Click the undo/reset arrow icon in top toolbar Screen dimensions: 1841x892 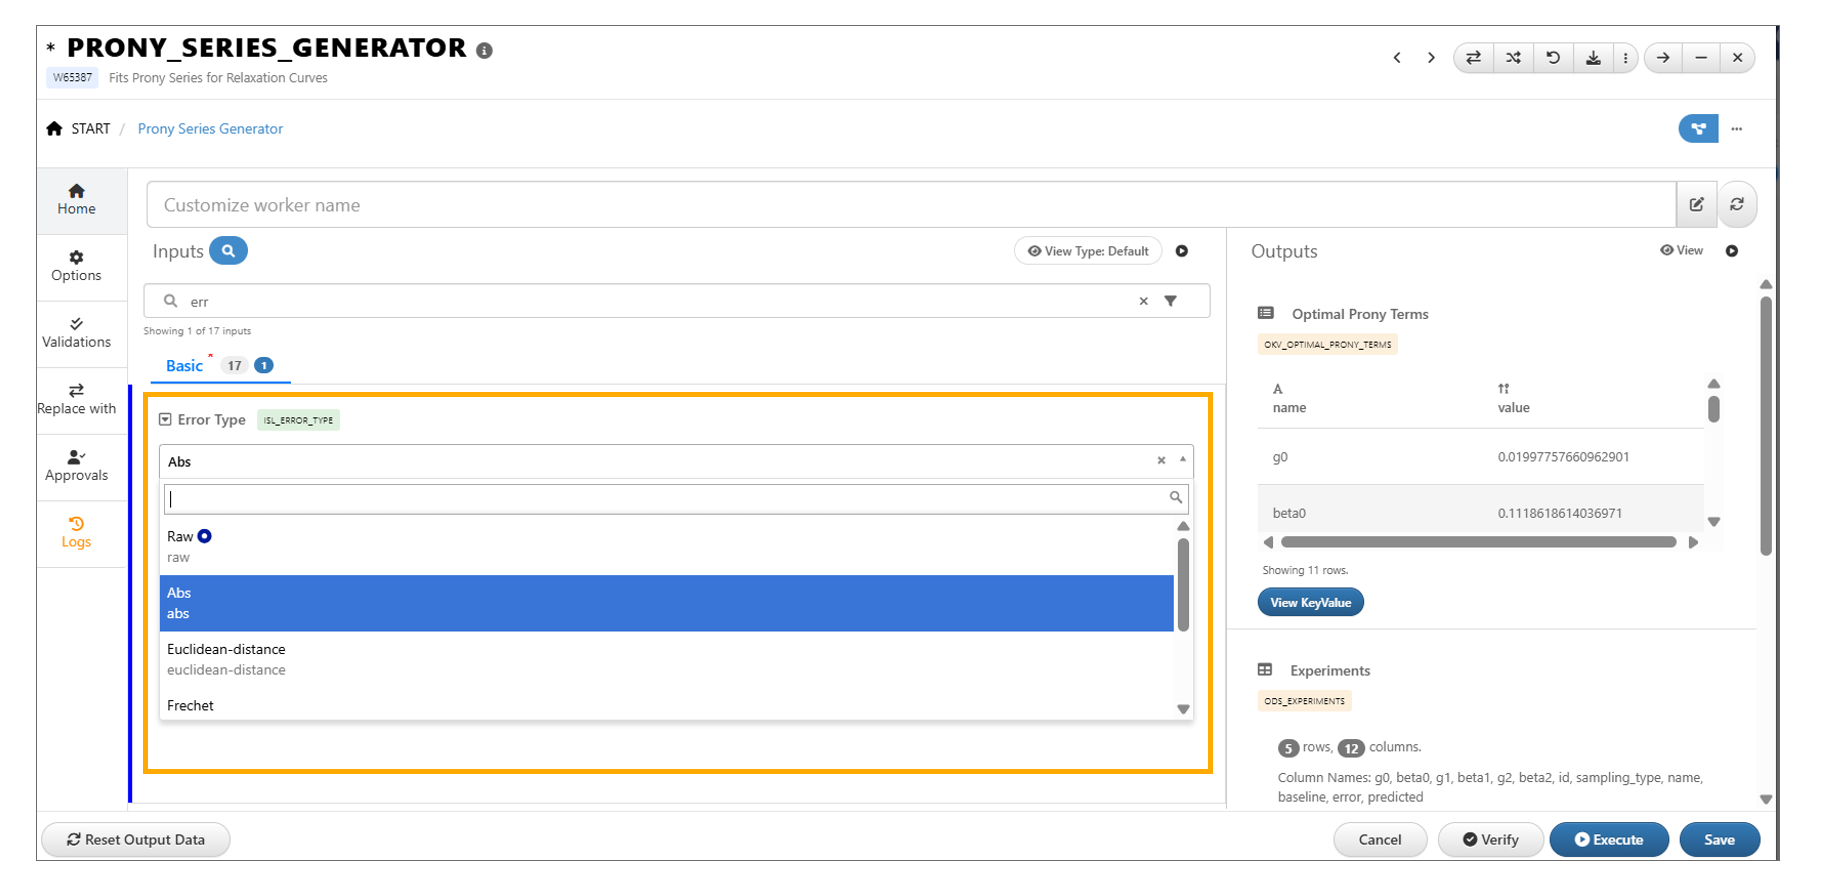1553,58
